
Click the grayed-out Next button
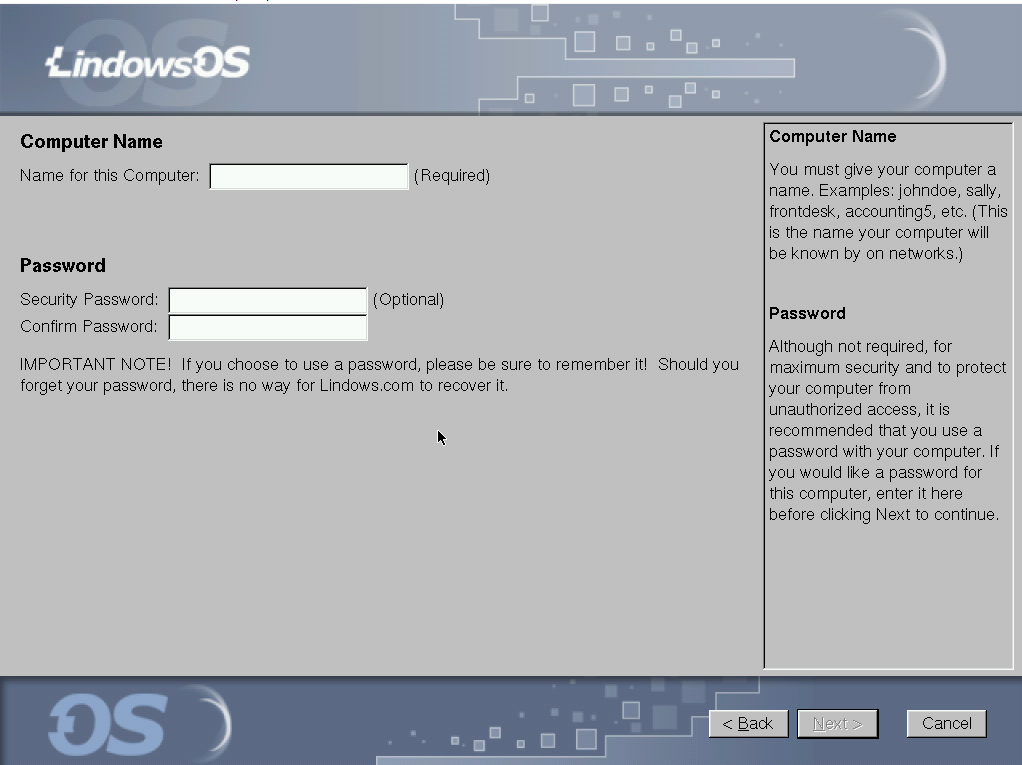838,724
